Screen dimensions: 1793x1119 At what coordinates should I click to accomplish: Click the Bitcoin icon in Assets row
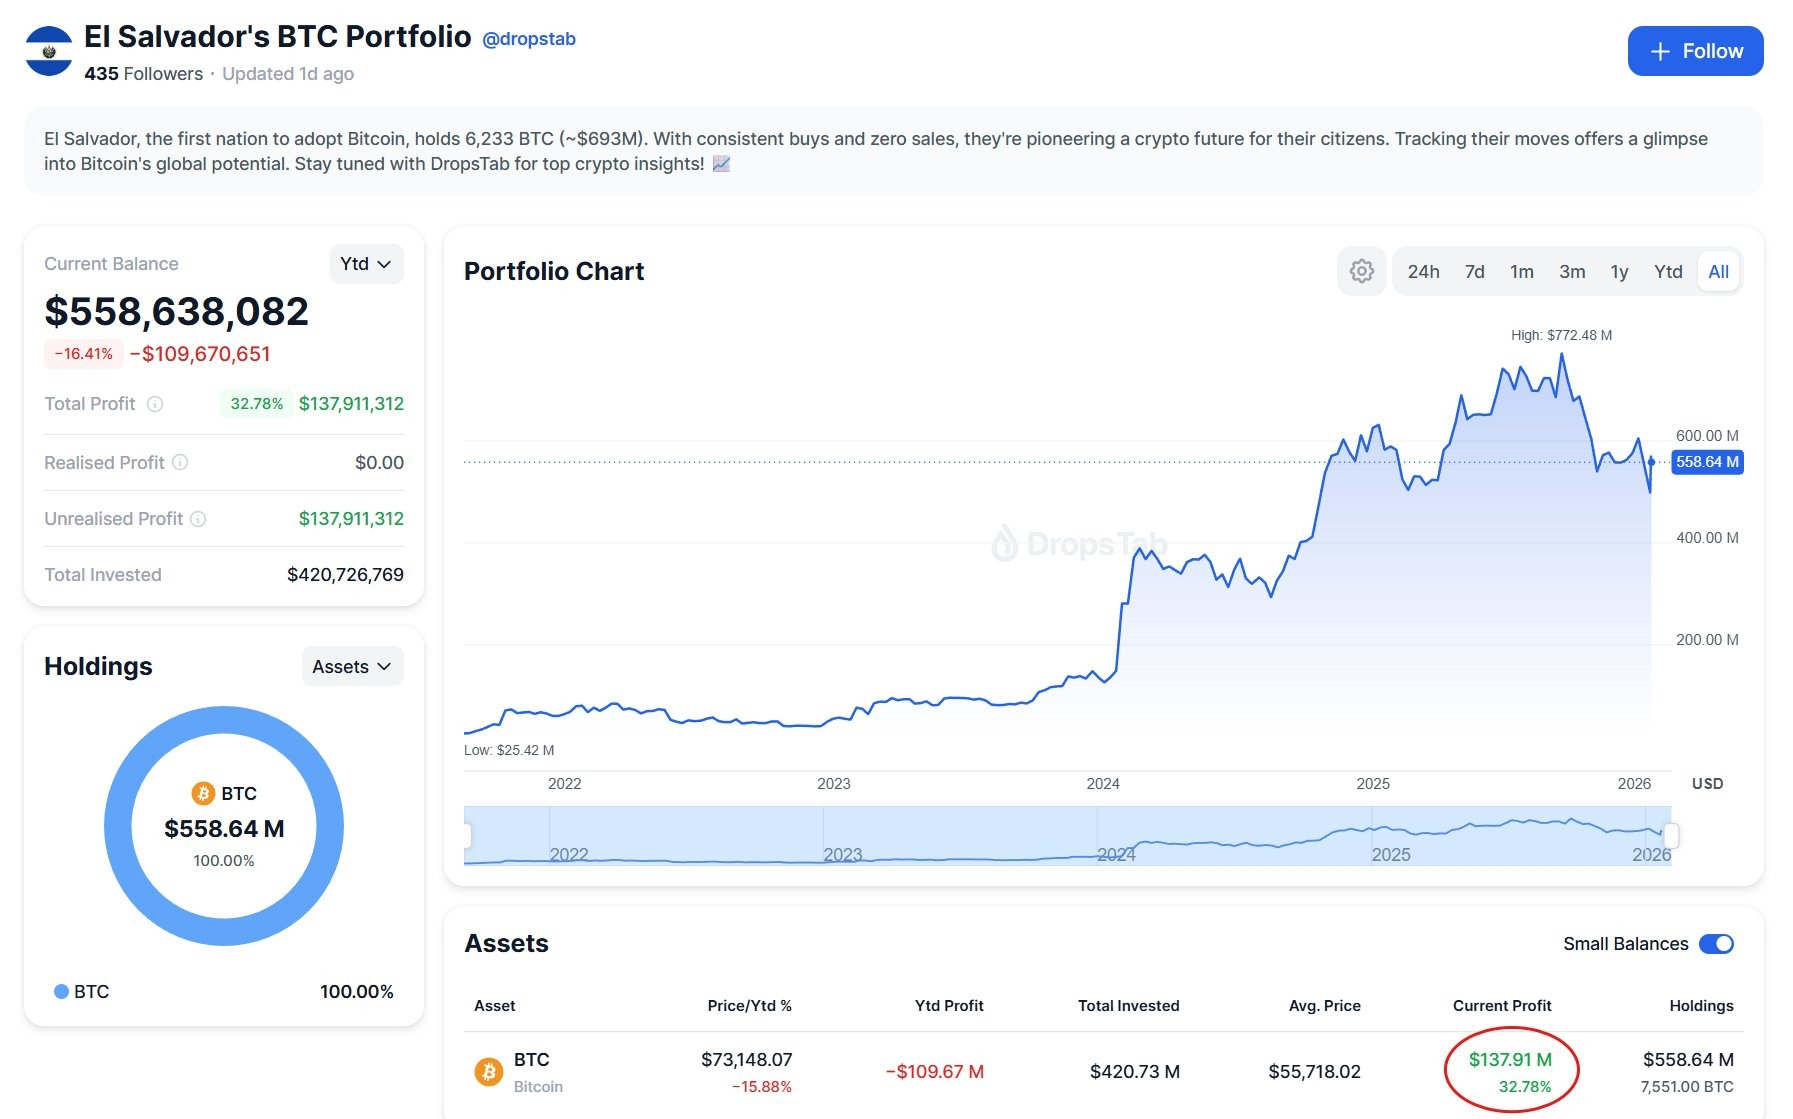pos(489,1072)
